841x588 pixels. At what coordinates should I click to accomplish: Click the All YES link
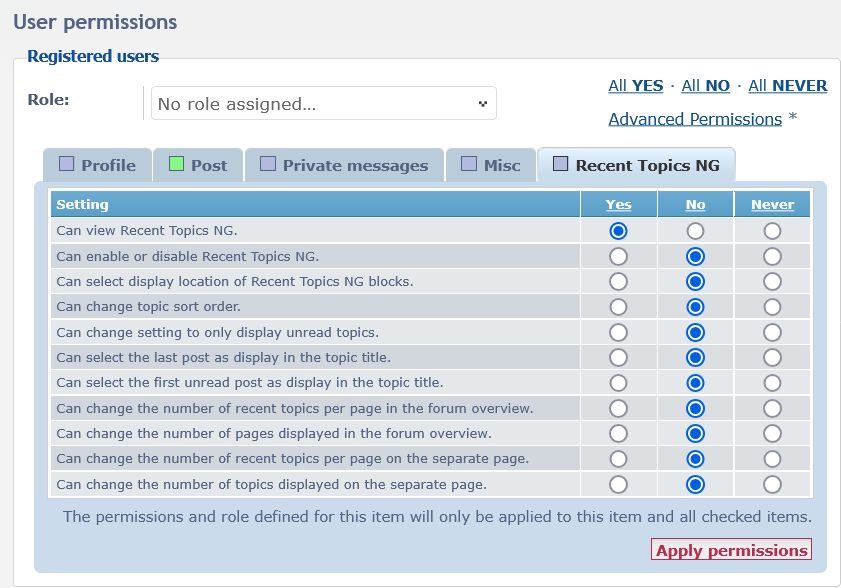pos(636,86)
